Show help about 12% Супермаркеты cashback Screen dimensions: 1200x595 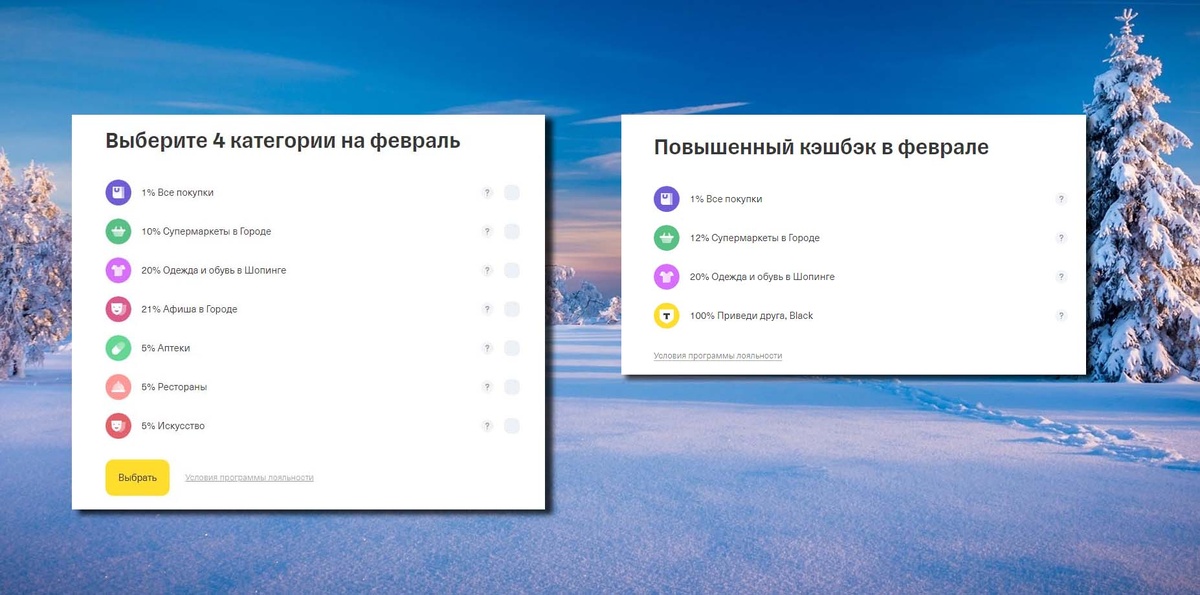coord(1061,238)
